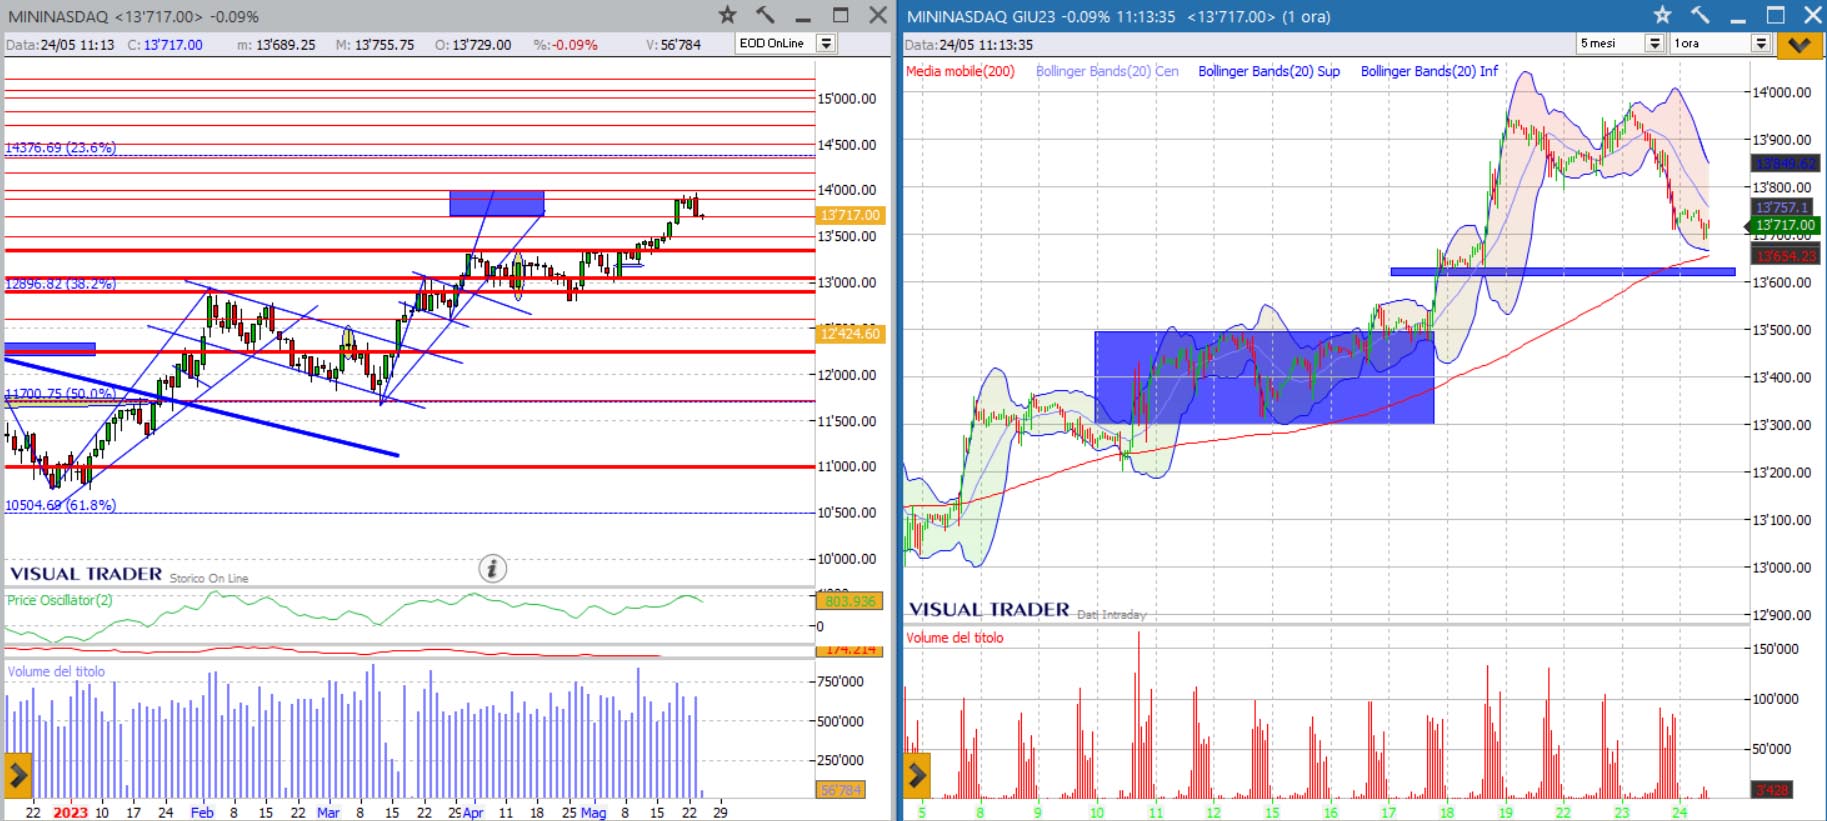This screenshot has width=1827, height=821.
Task: Click Volume del titolo label in left chart
Action: click(56, 672)
